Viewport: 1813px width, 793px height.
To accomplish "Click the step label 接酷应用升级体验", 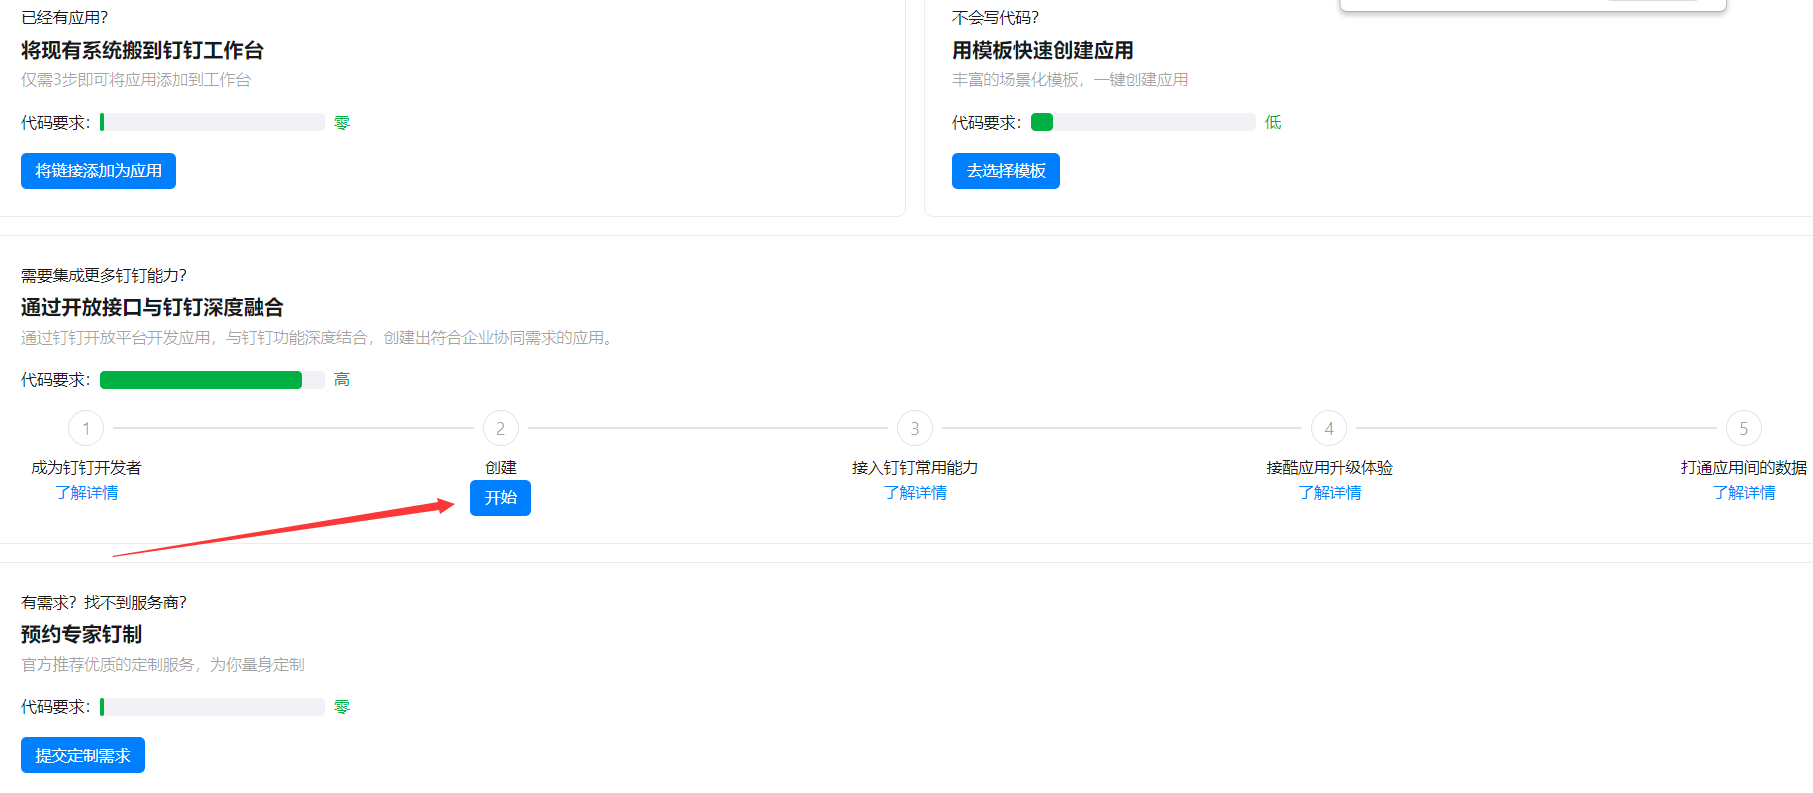I will click(1329, 468).
